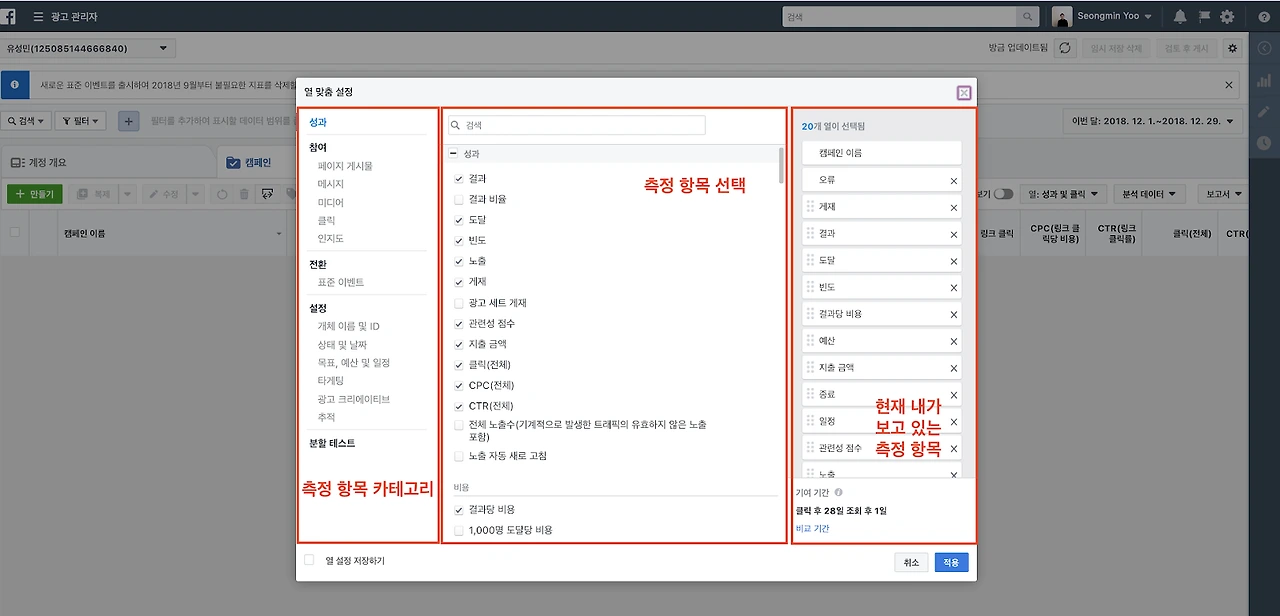Screen dimensions: 1280x616
Task: Open the date range 이번 달 dropdown
Action: point(1155,121)
